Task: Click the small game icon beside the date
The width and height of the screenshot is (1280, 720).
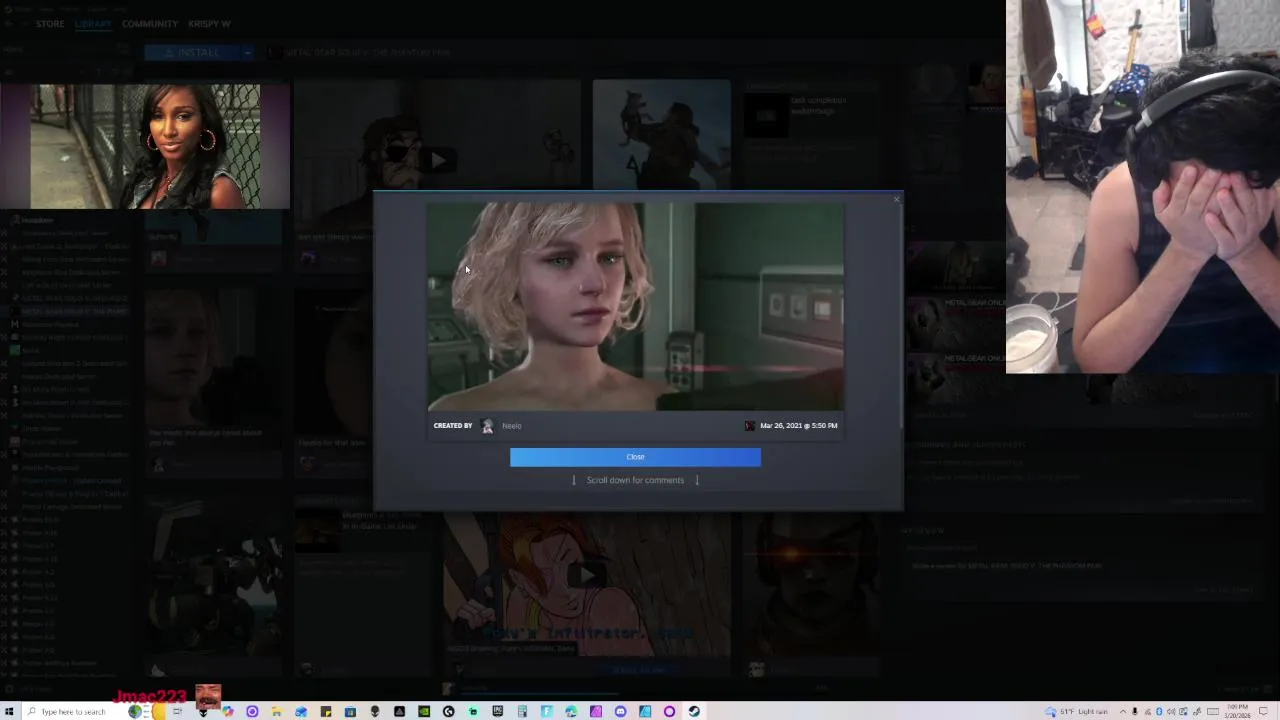Action: pos(750,426)
